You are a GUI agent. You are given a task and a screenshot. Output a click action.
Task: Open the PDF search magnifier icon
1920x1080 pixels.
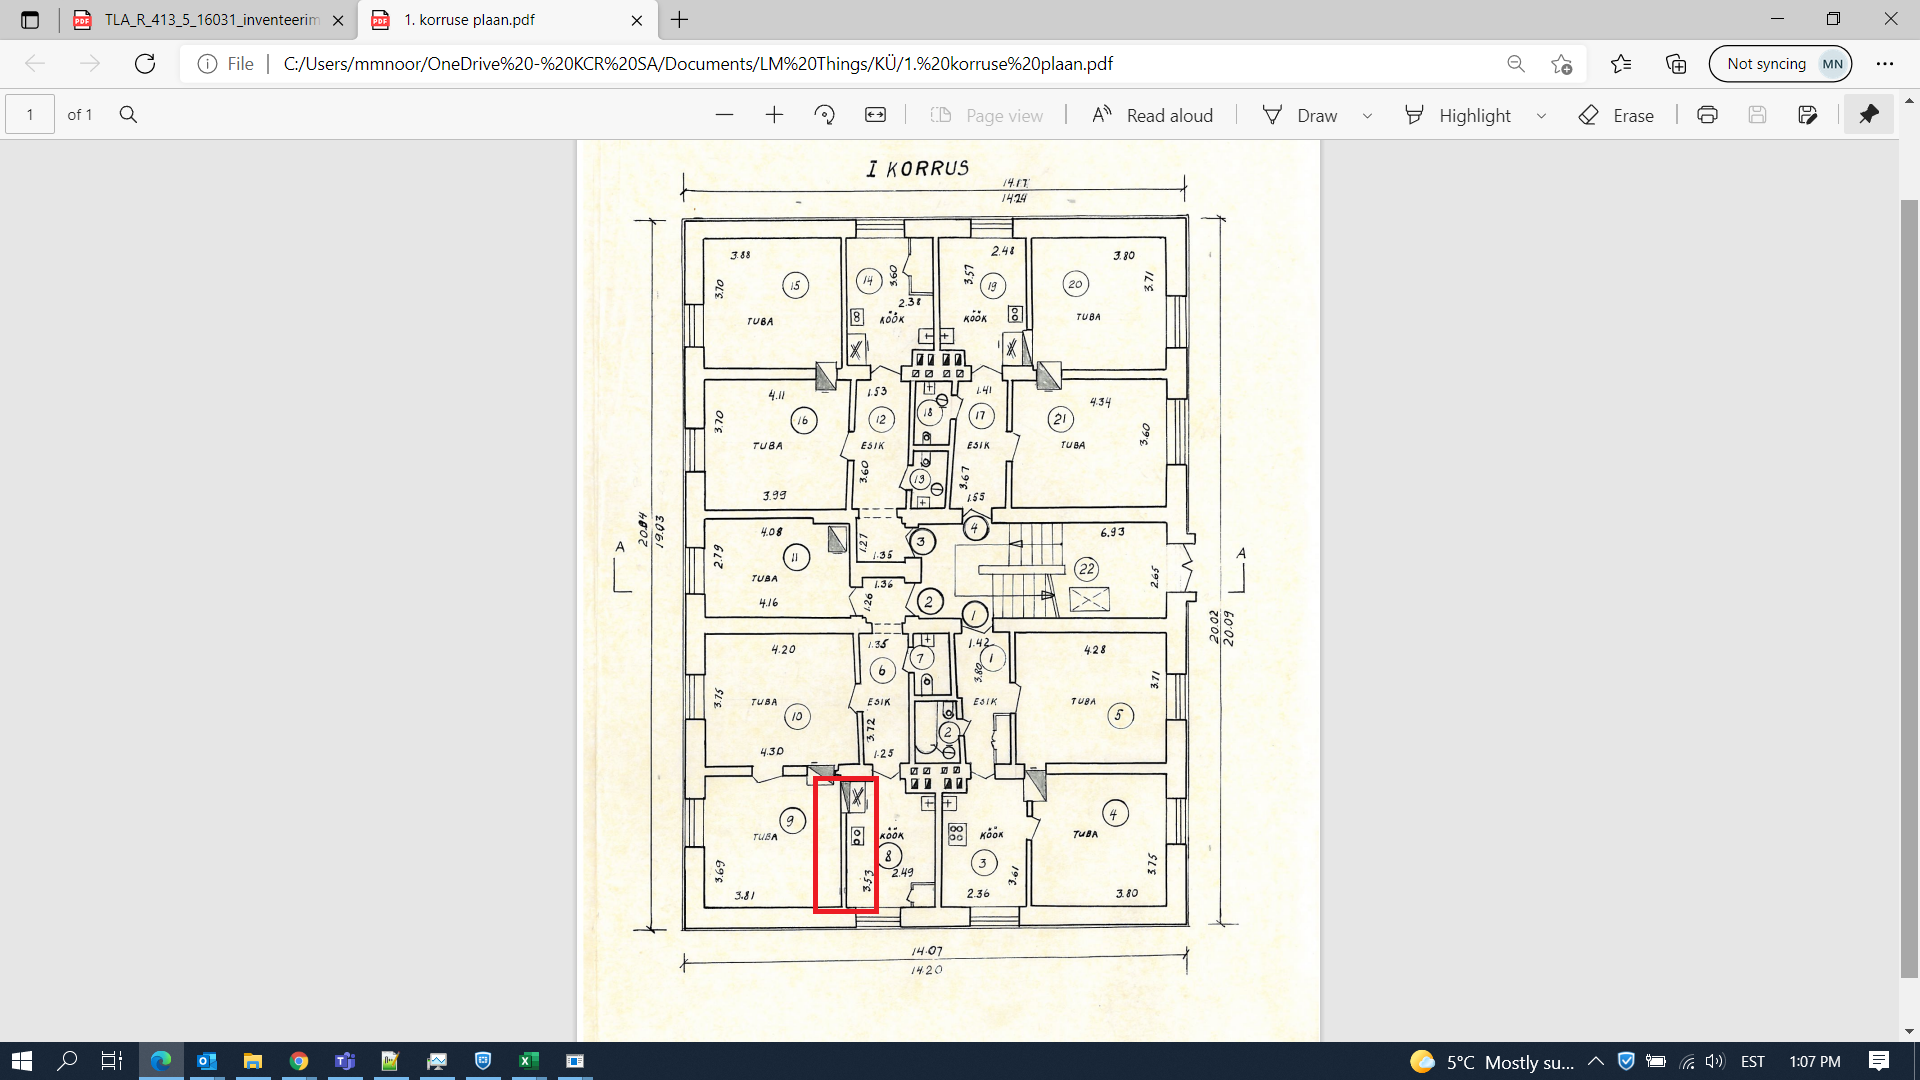click(x=128, y=115)
